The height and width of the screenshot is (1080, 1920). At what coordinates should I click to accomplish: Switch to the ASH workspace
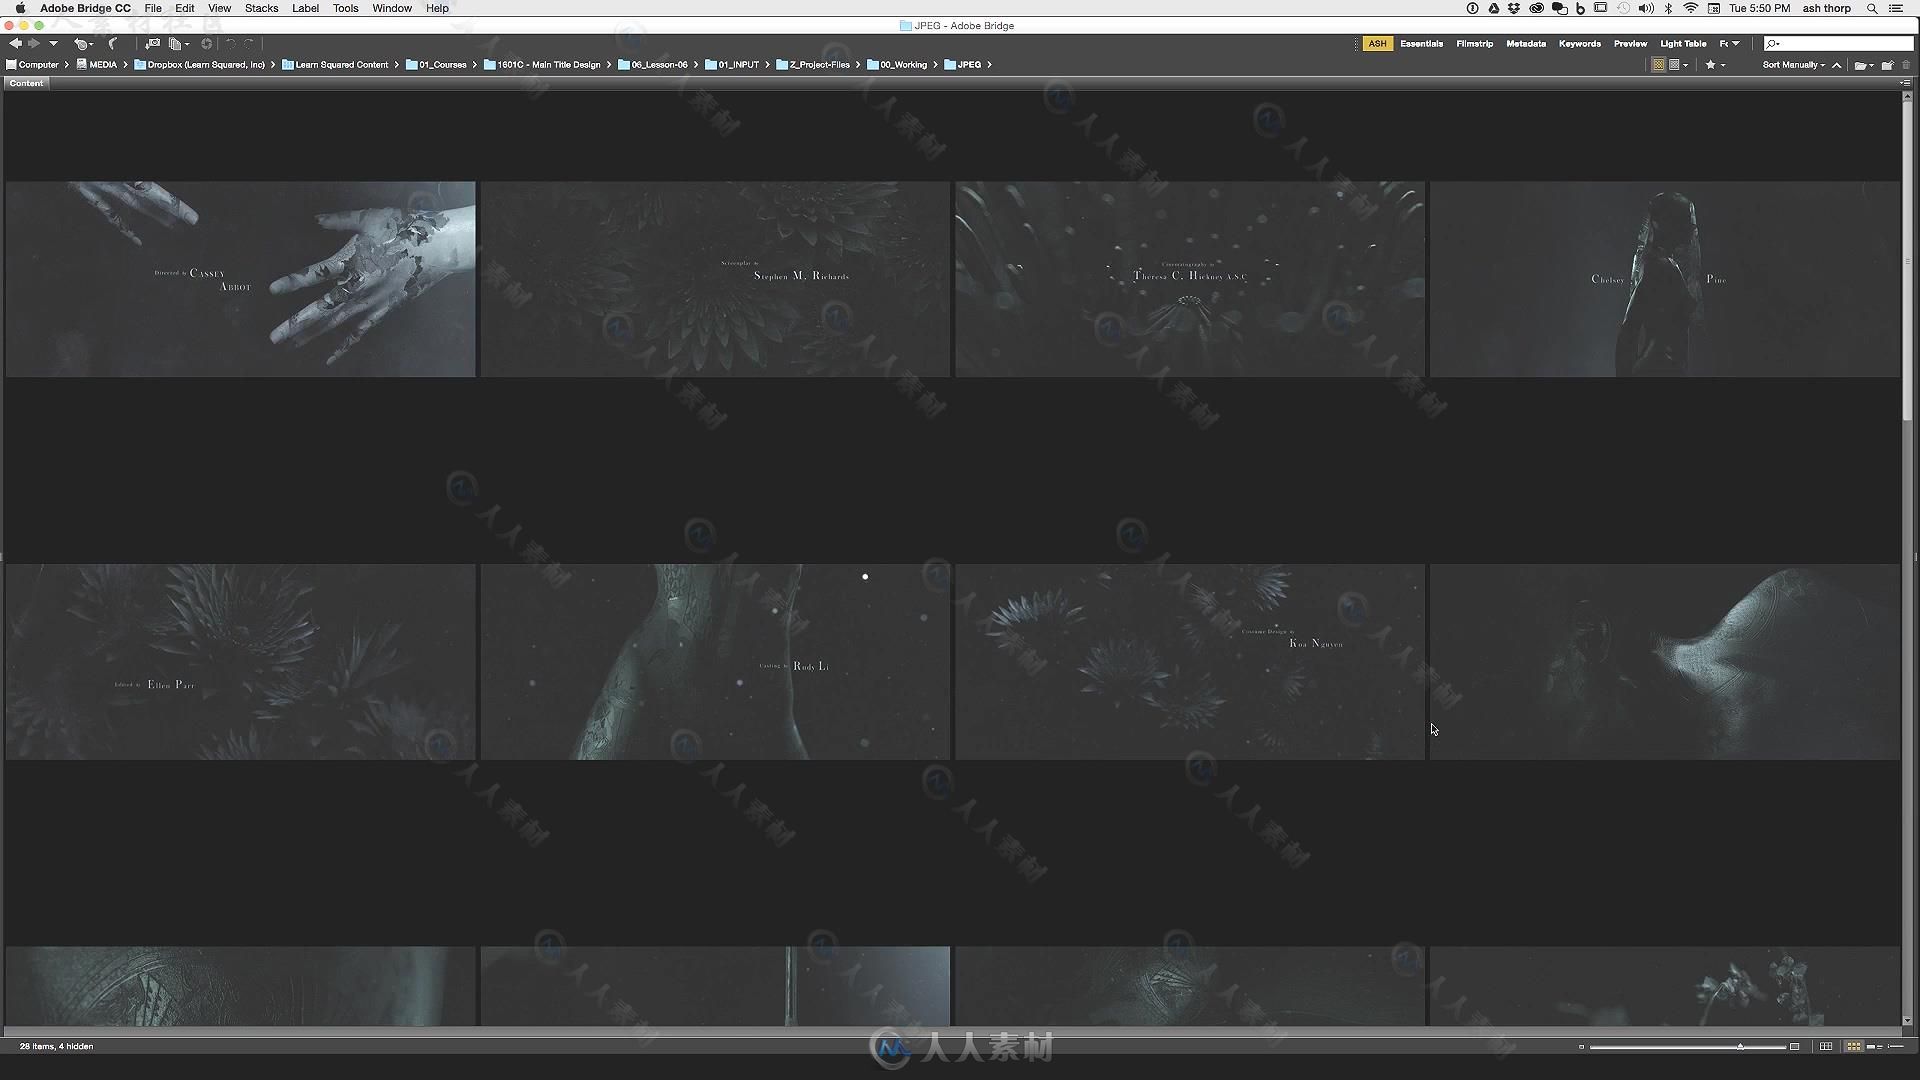click(x=1377, y=44)
